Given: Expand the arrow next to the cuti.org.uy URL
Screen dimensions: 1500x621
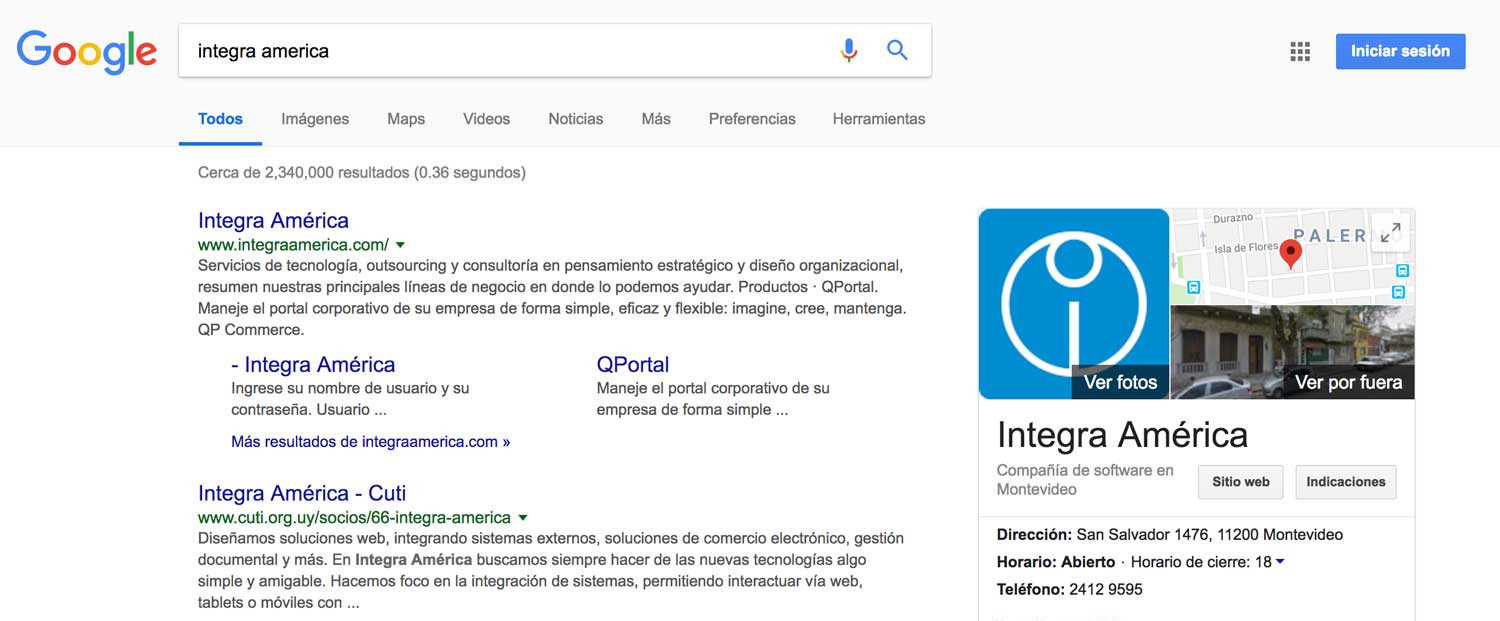Looking at the screenshot, I should click(x=523, y=518).
